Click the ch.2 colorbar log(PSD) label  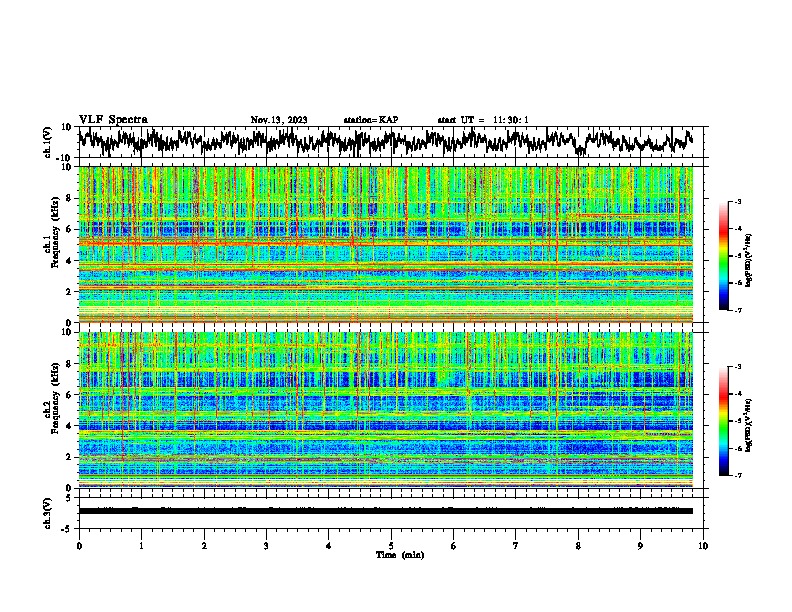(749, 425)
